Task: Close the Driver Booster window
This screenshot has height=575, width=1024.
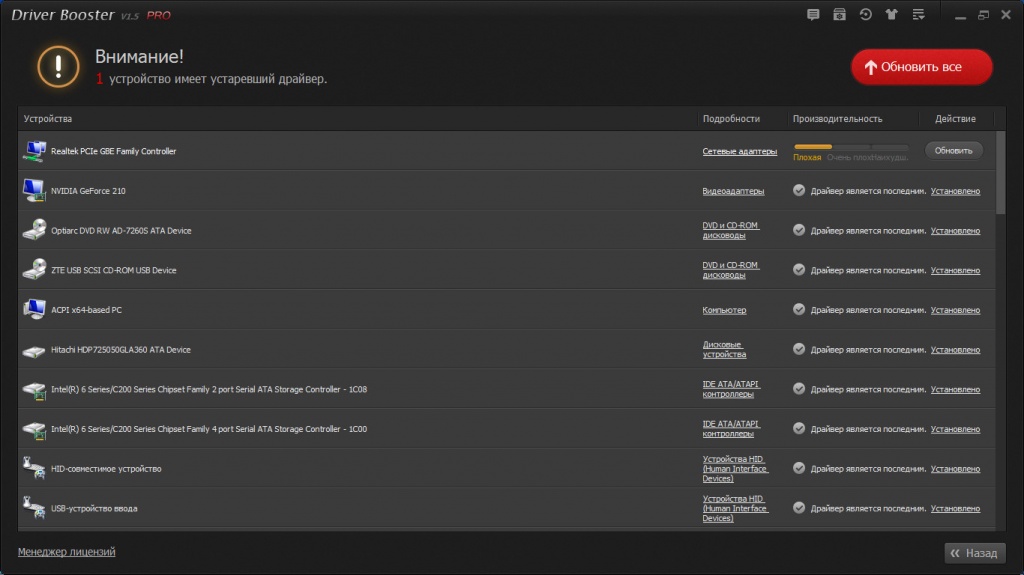Action: (1006, 14)
